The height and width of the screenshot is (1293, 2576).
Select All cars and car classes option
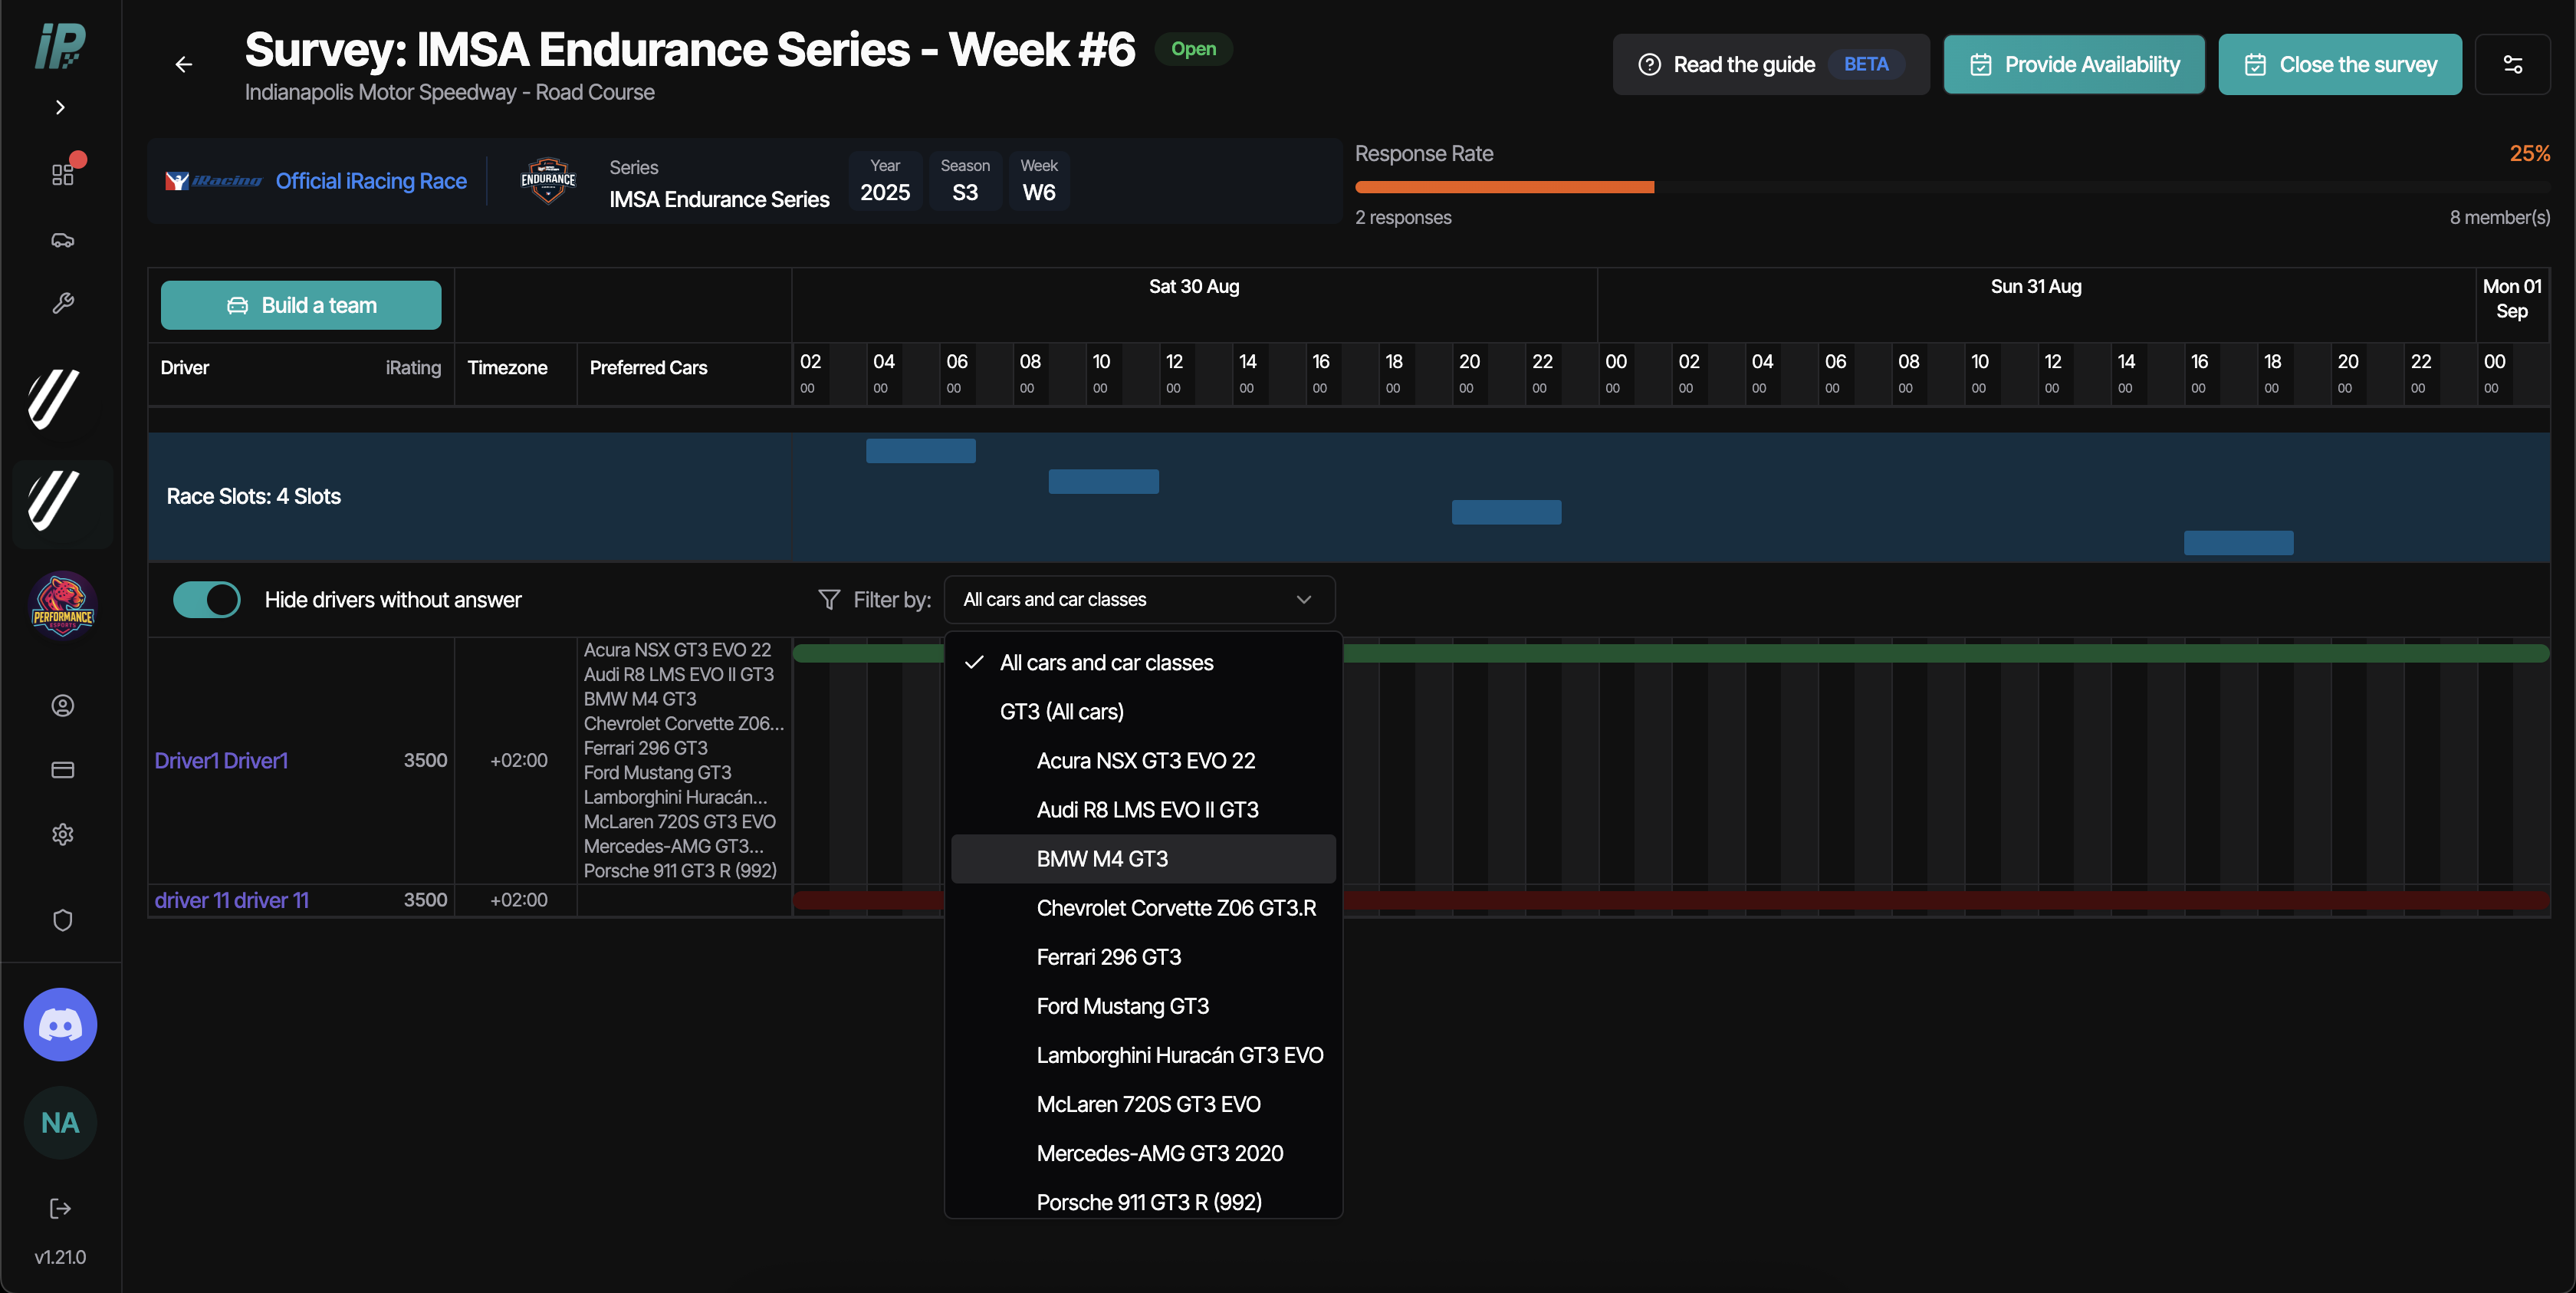1143,662
